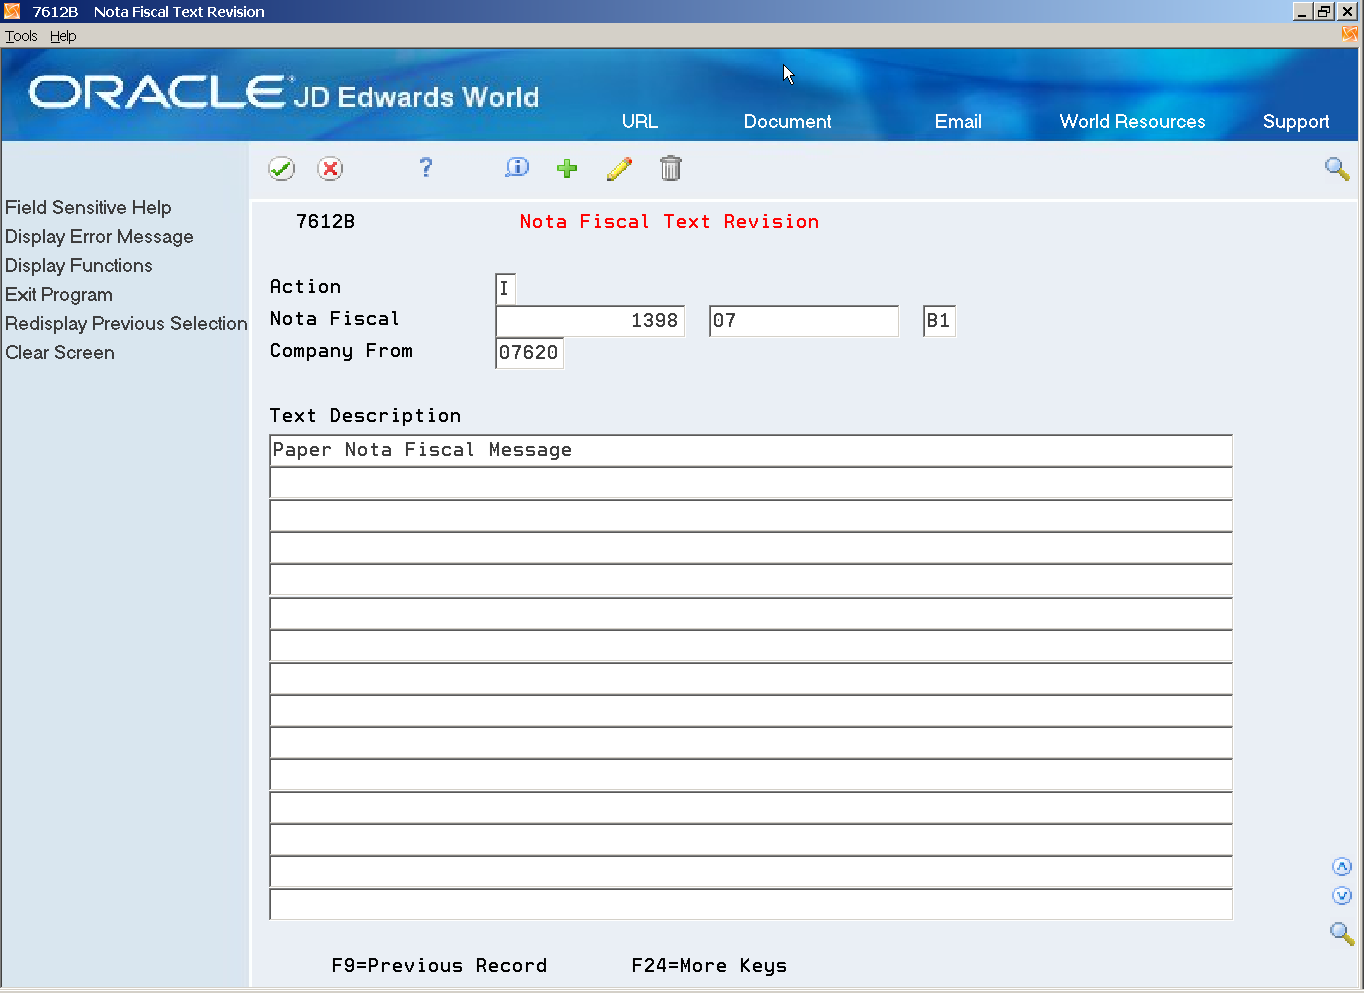Click the Paper Nota Fiscal Message text line
The image size is (1364, 993).
coord(751,450)
